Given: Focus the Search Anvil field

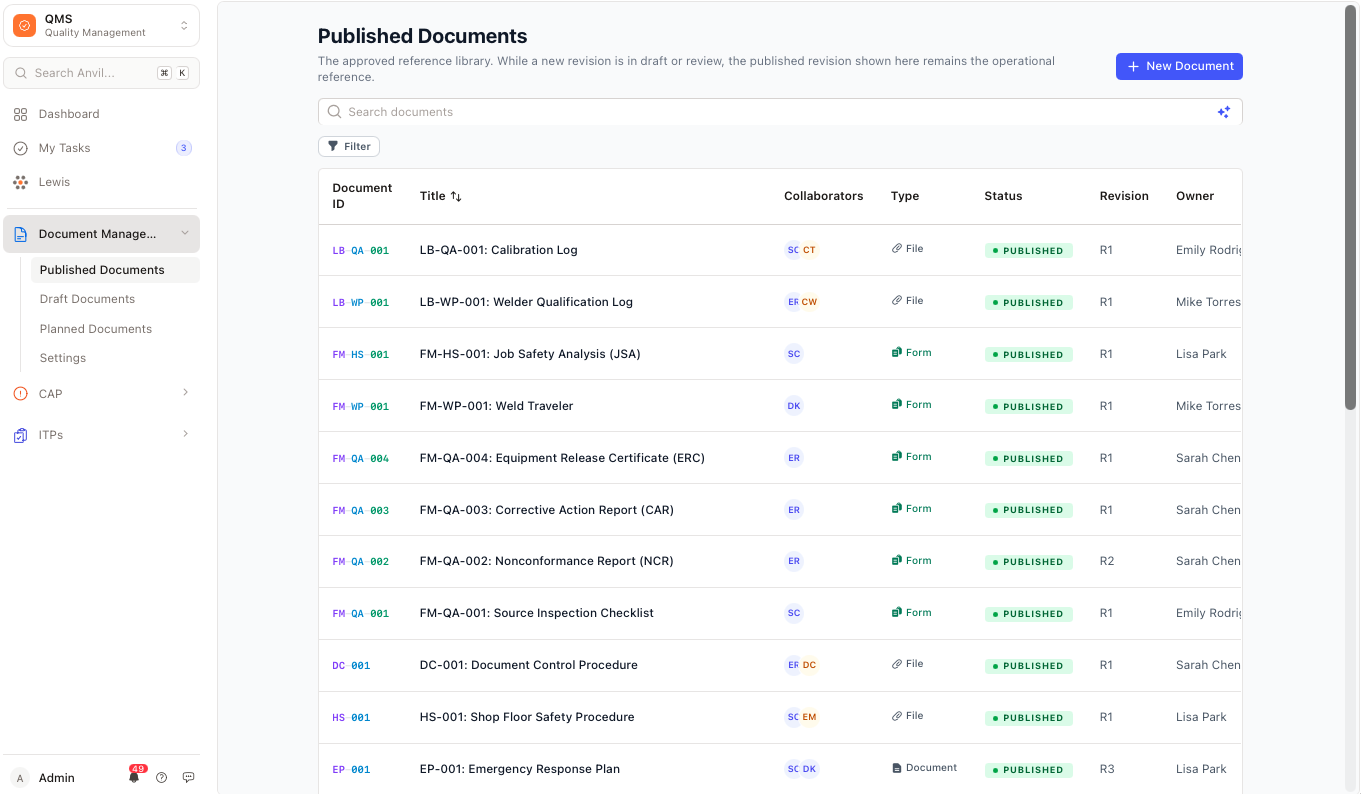Looking at the screenshot, I should click(x=101, y=73).
